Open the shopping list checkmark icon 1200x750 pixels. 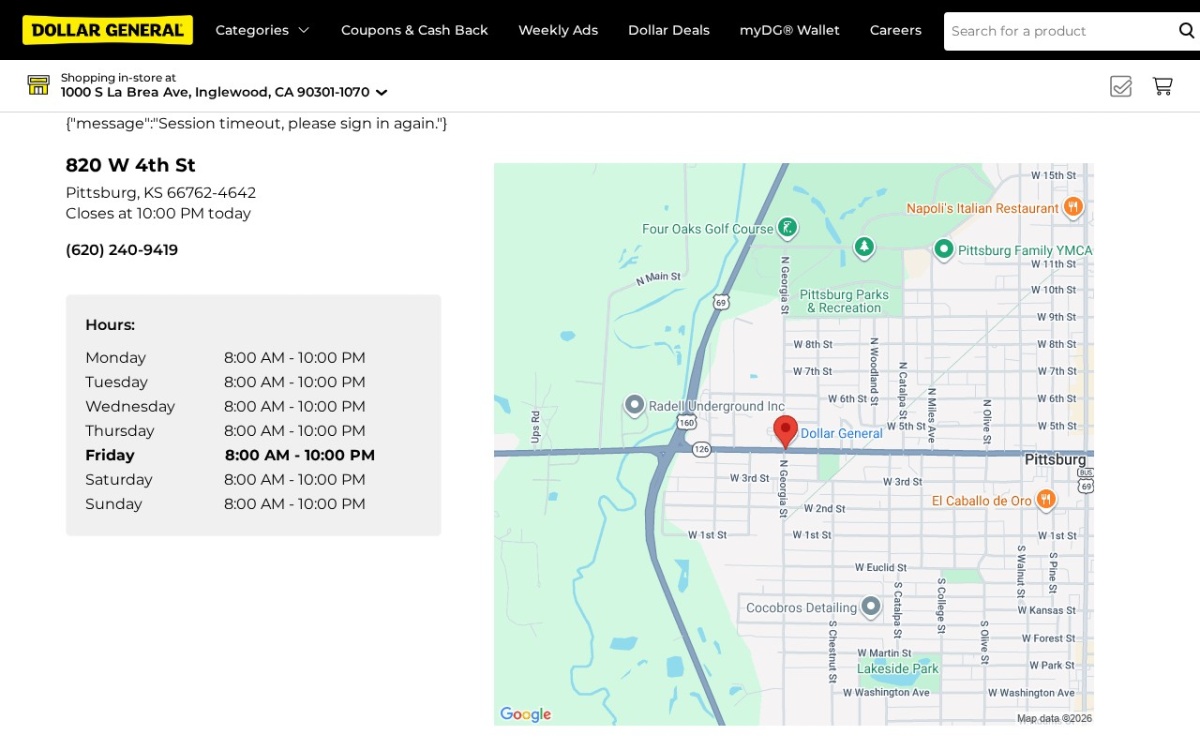pos(1121,86)
